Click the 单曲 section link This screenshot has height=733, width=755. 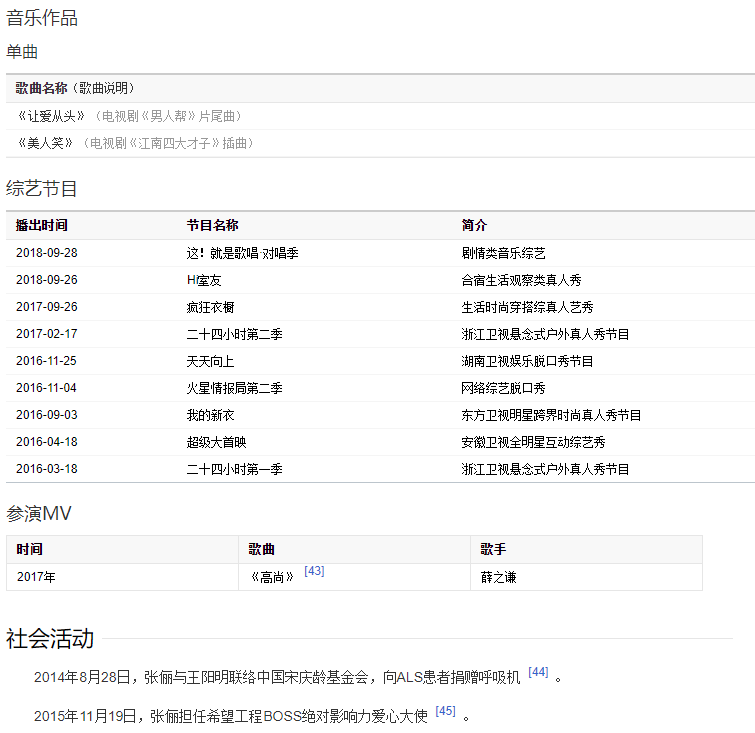click(22, 52)
